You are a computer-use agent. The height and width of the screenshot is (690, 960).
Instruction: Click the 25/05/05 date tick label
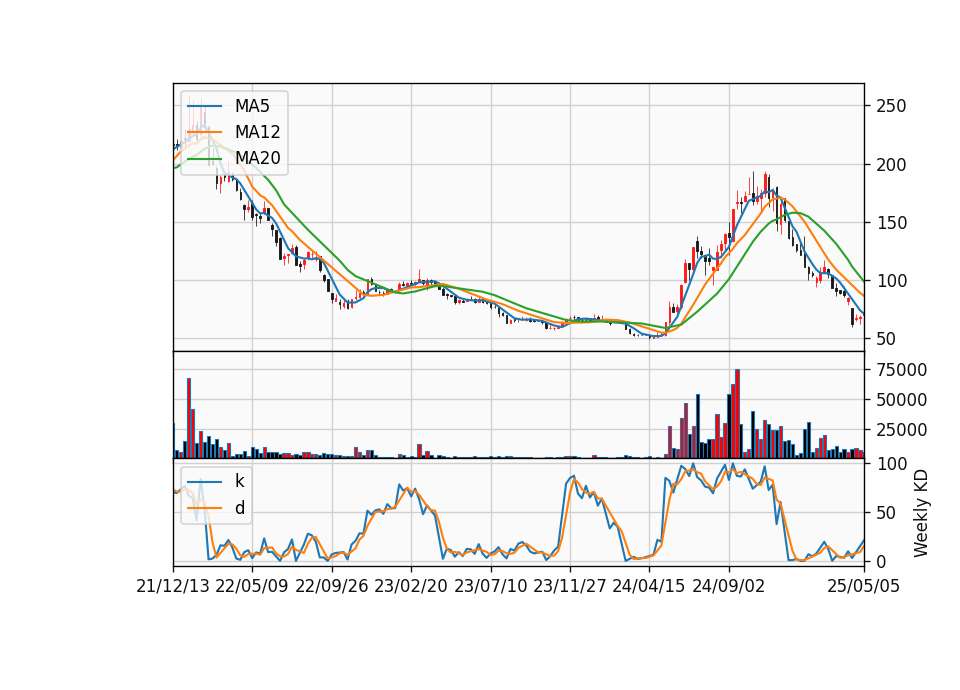point(864,586)
